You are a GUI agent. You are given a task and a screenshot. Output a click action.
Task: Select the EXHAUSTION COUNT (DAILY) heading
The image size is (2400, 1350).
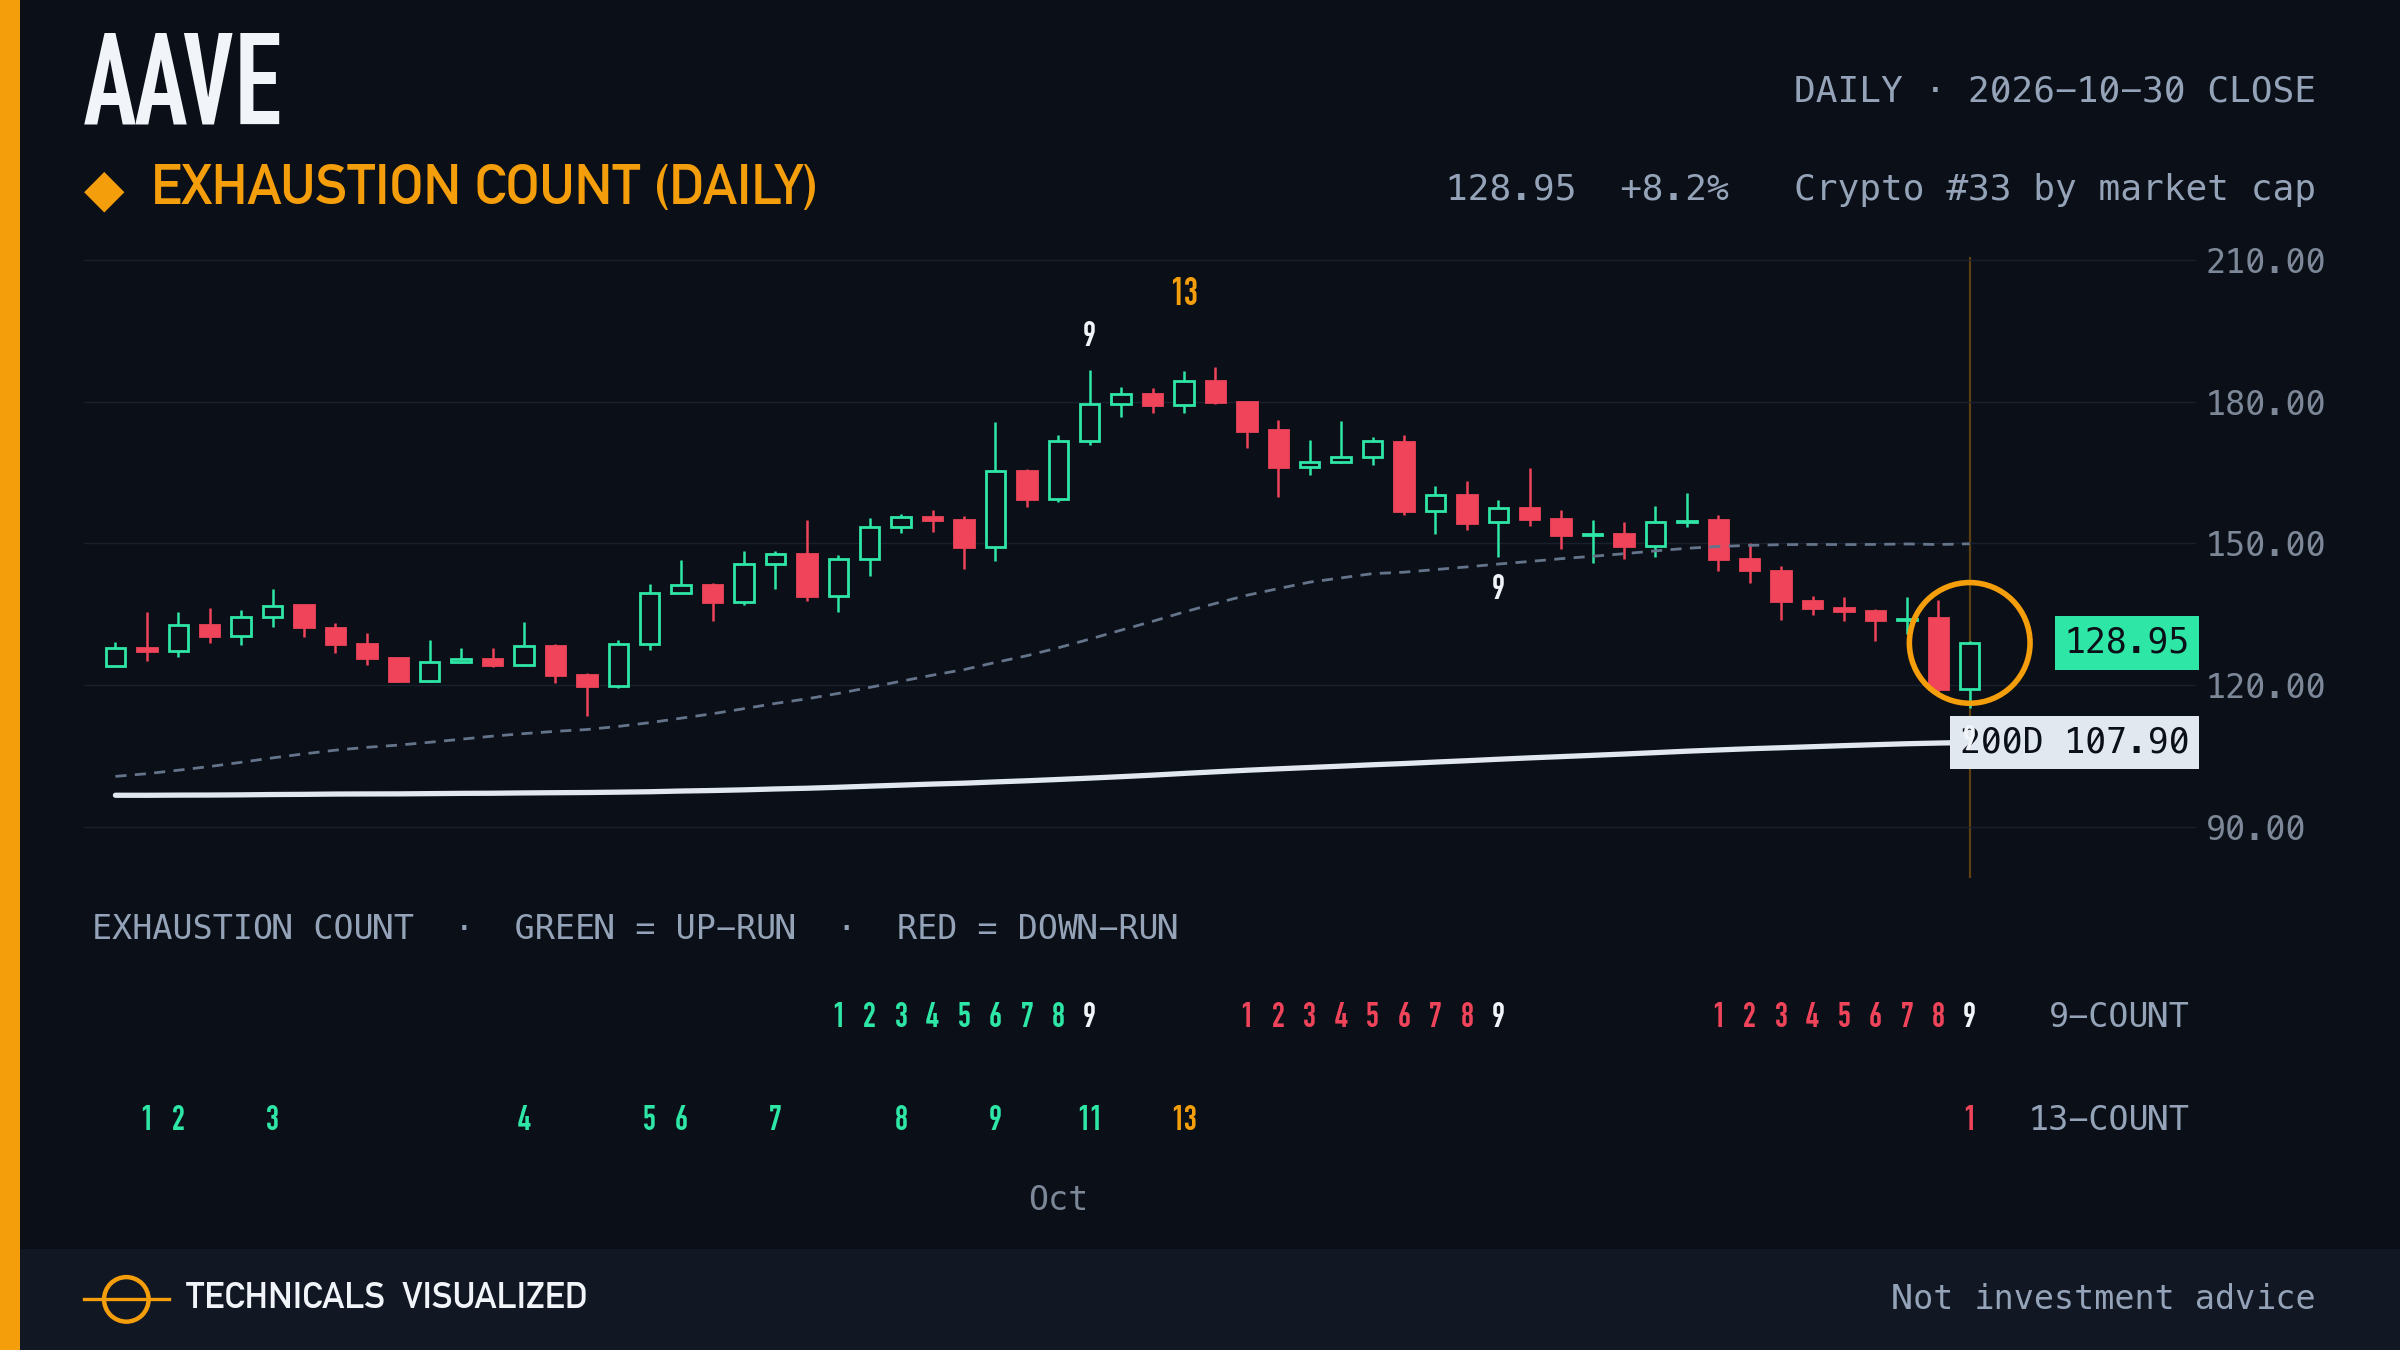[484, 186]
